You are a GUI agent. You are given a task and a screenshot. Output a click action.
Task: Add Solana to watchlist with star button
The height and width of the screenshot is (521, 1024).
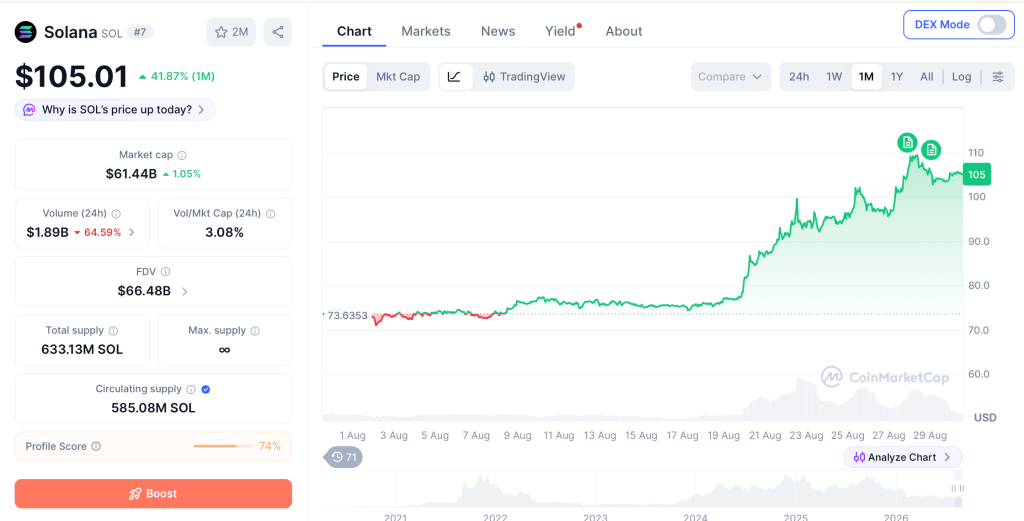coord(231,32)
